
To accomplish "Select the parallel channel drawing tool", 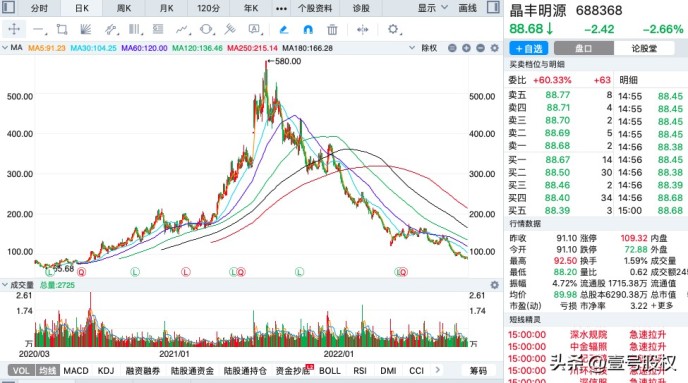I will click(x=111, y=29).
